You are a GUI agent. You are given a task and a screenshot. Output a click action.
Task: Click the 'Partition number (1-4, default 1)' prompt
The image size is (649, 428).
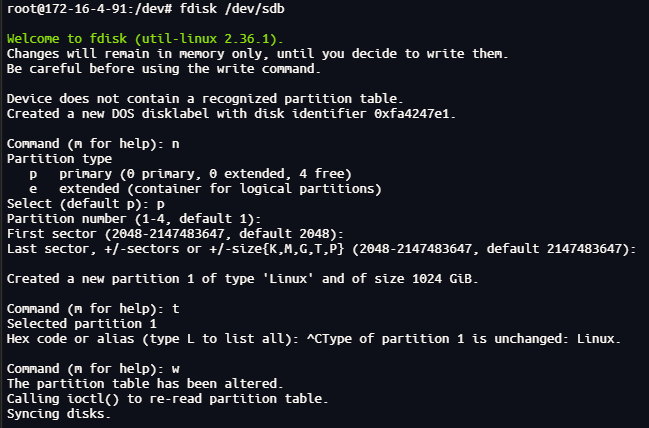(x=133, y=218)
